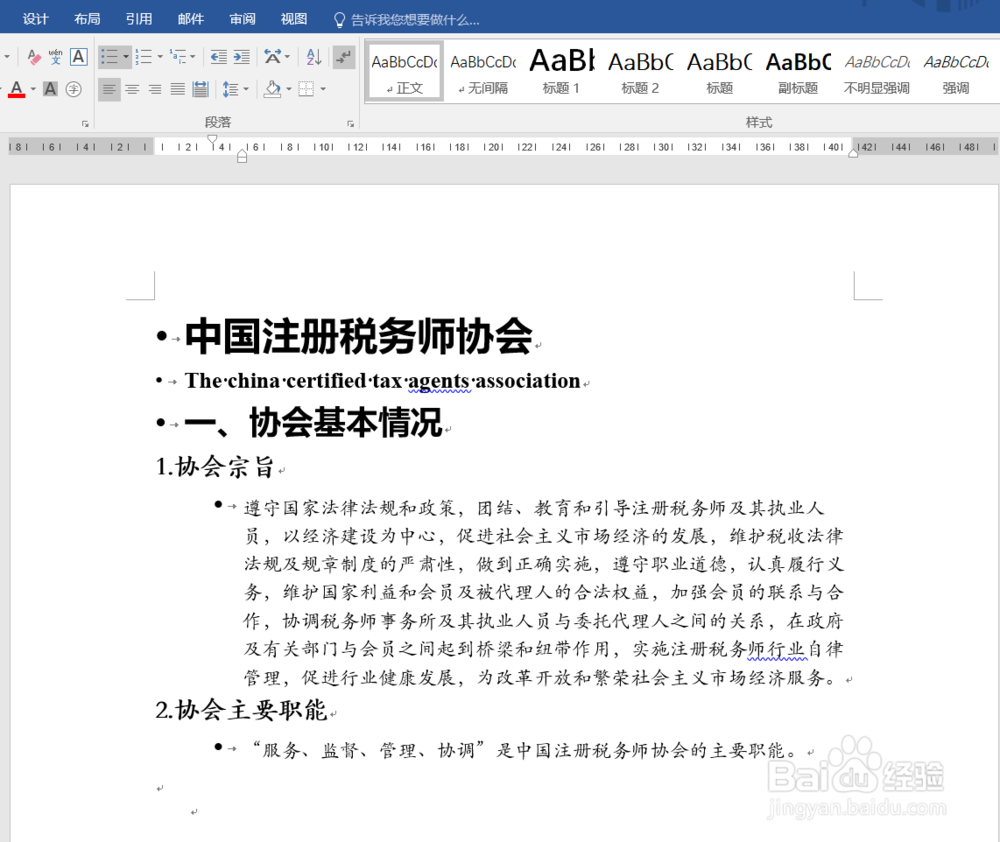
Task: Open the phonetic guide (wén) tool
Action: point(55,57)
